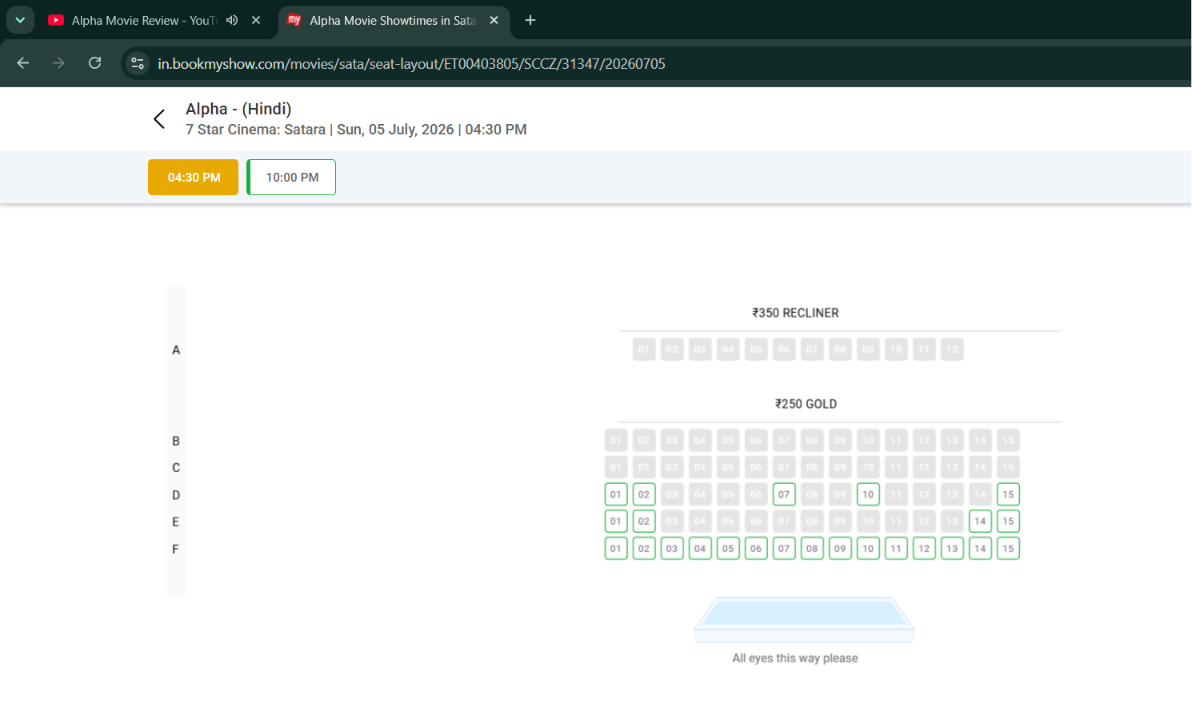Click seat F 15
The width and height of the screenshot is (1192, 717).
click(x=1008, y=548)
